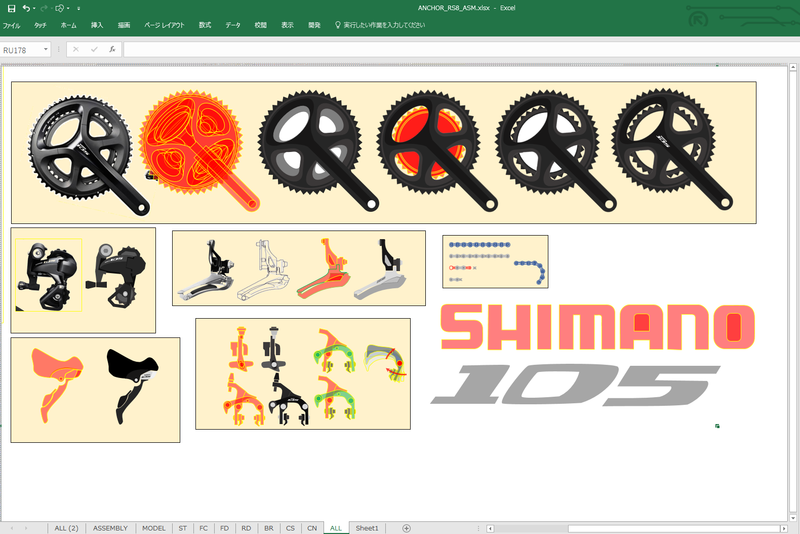Select the active ALL sheet tab
800x534 pixels.
click(336, 528)
